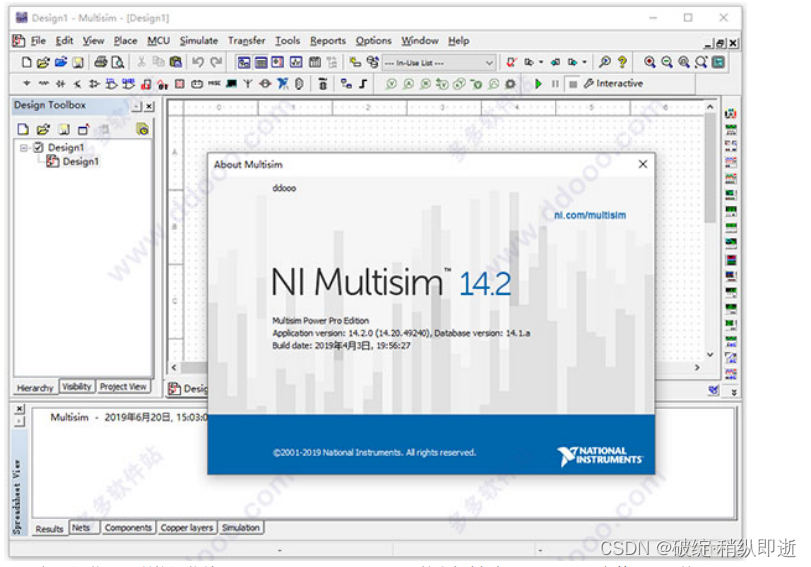Viewport: 811px width, 567px height.
Task: Toggle the SPICE Netlist Viewer
Action: coord(278,63)
